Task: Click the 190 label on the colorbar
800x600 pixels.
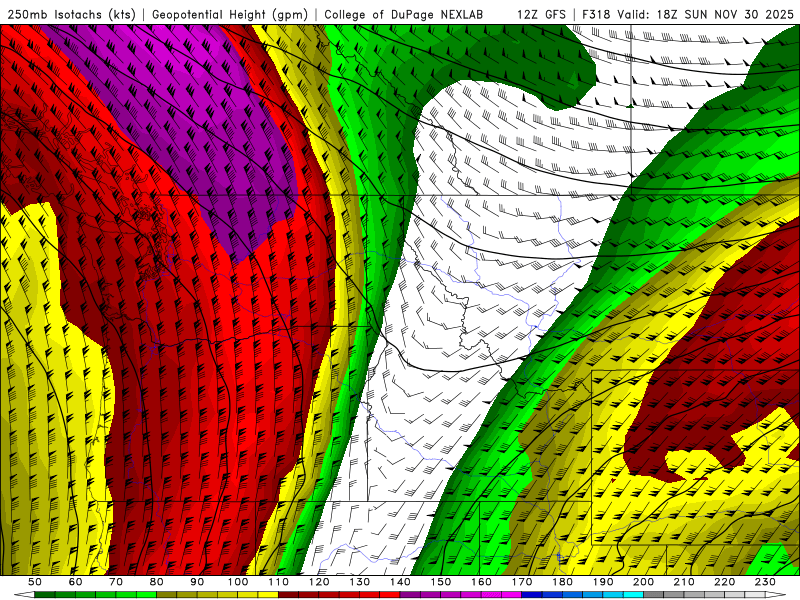Action: pyautogui.click(x=603, y=582)
